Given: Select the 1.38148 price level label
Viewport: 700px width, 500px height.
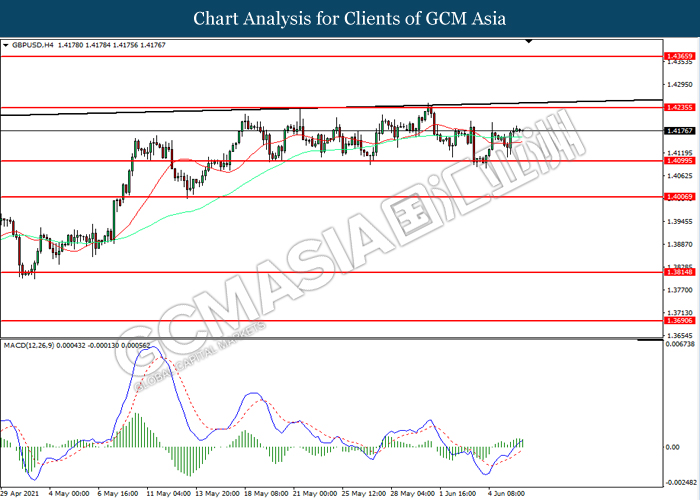Looking at the screenshot, I should pyautogui.click(x=679, y=272).
